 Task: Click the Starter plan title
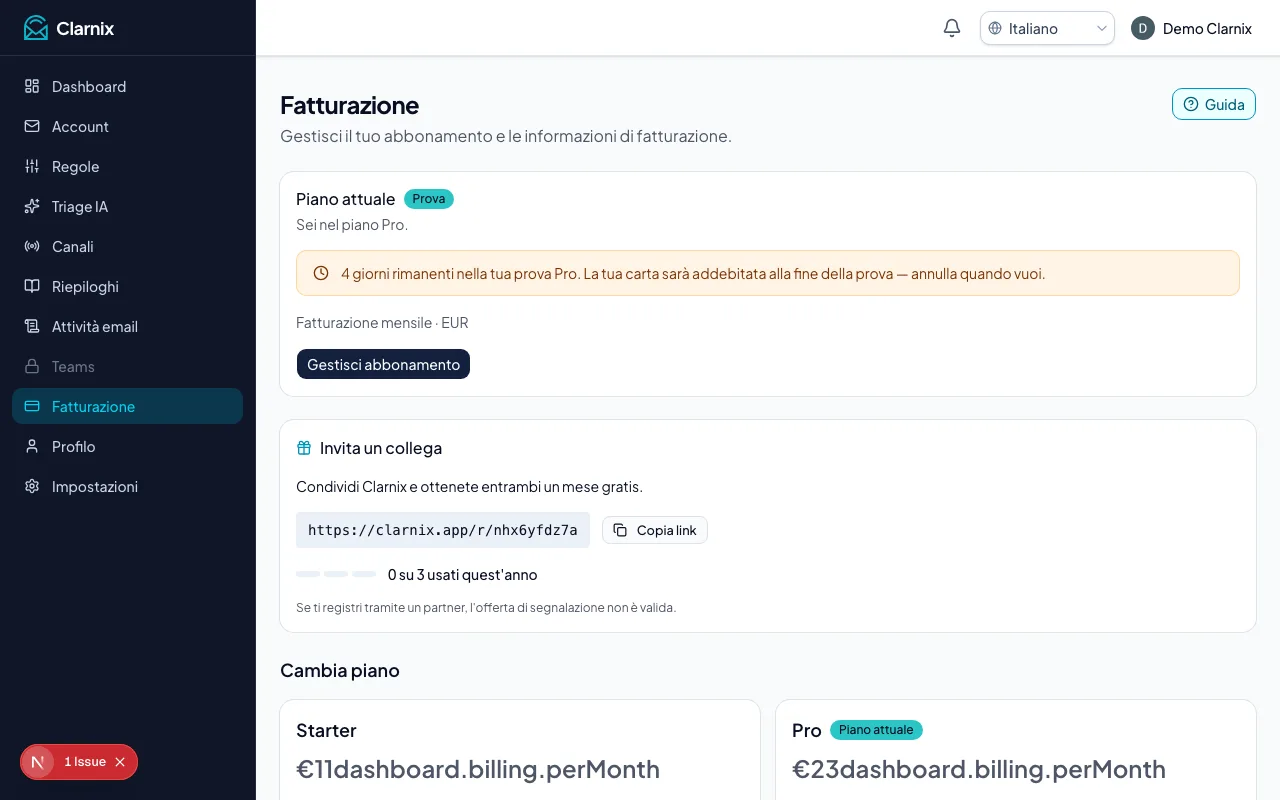point(326,730)
